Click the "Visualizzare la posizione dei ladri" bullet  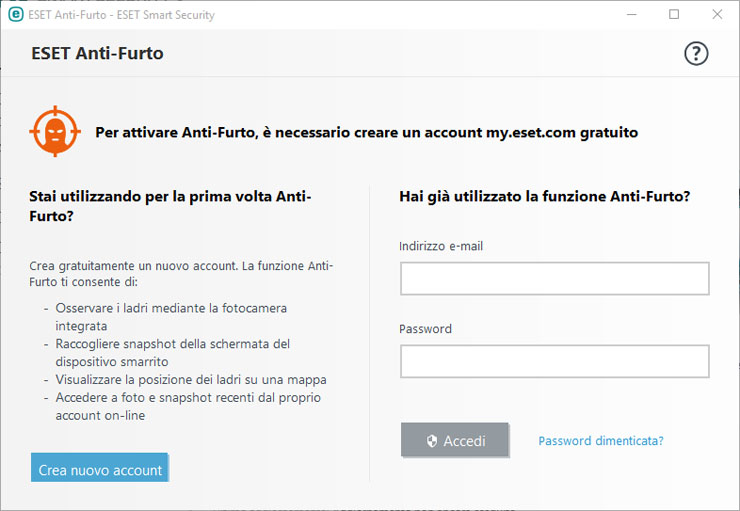click(190, 380)
